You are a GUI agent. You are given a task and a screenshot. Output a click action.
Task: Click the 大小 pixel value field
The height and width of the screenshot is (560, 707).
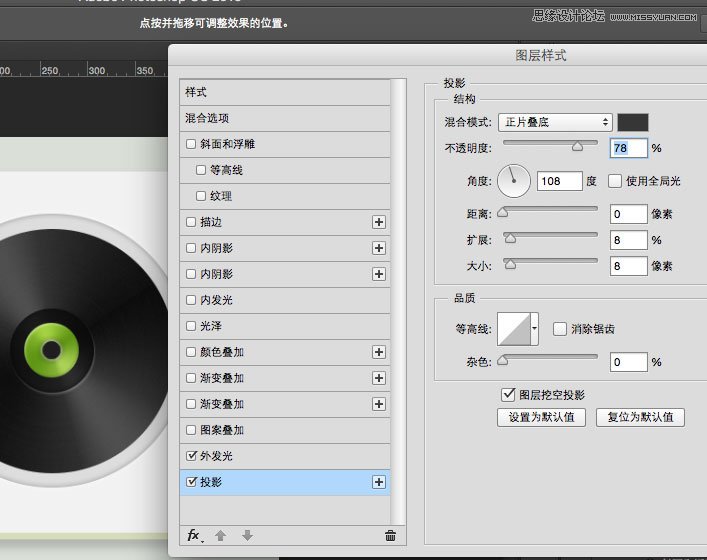click(x=629, y=266)
